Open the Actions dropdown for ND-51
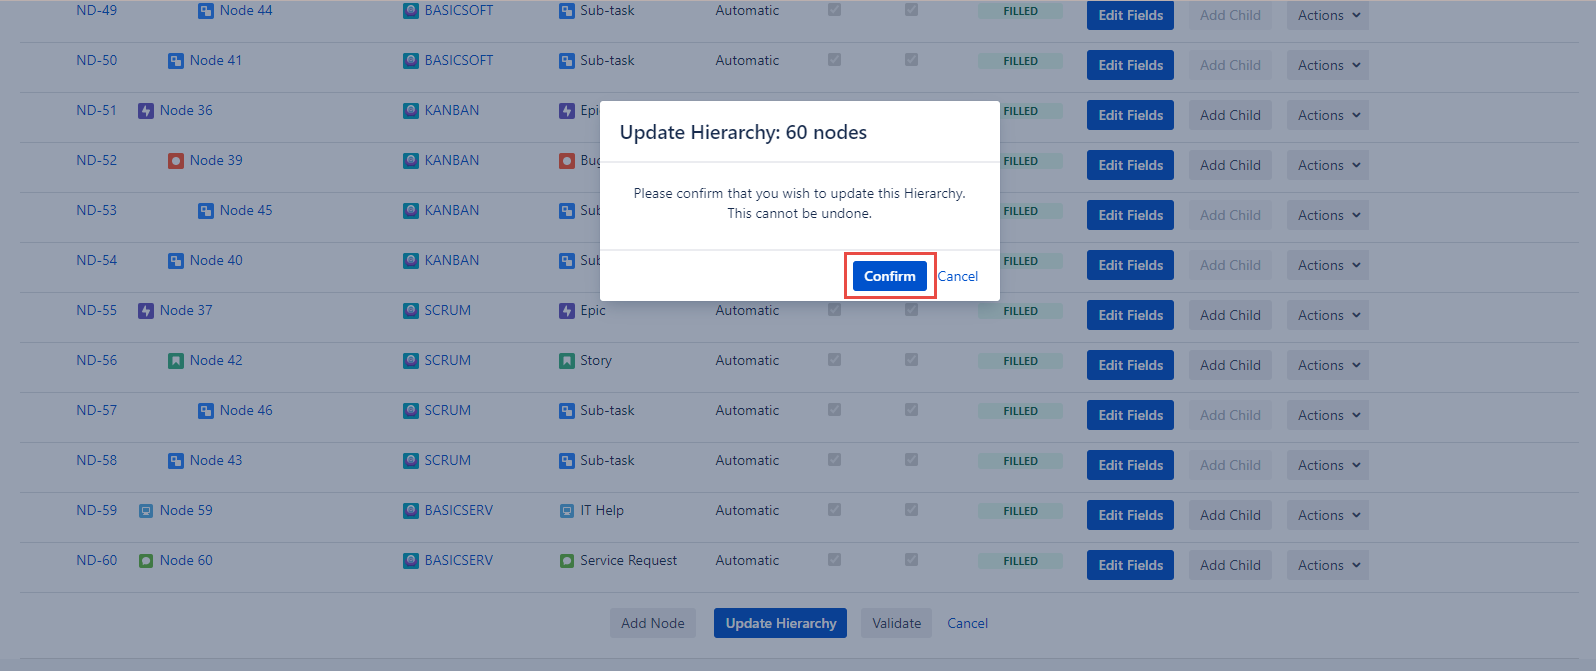Screen dimensions: 1596x671 point(1327,115)
